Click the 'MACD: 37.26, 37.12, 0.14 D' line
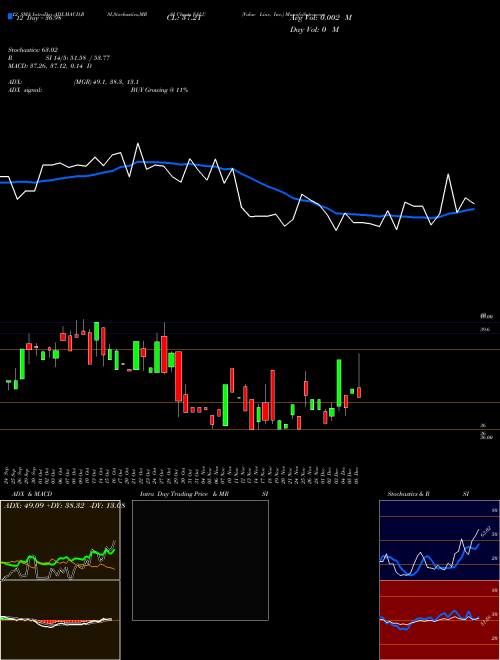This screenshot has height=660, width=500. [50, 66]
